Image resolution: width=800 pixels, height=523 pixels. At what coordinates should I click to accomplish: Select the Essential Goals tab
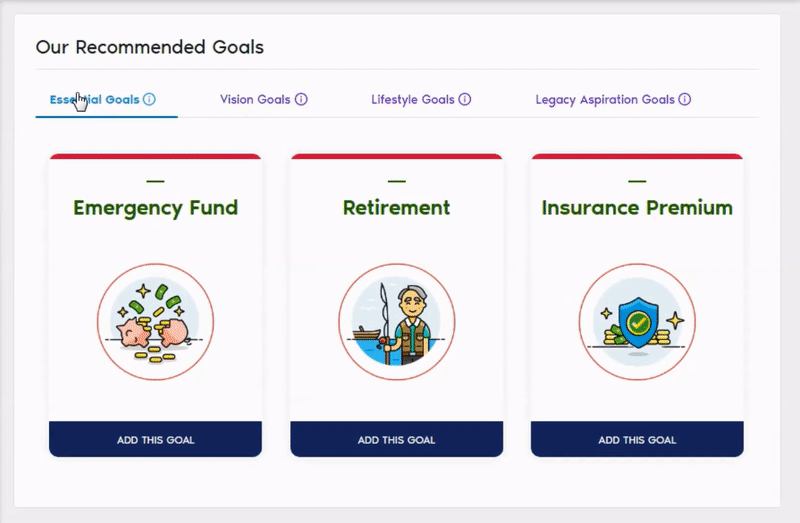(x=95, y=100)
